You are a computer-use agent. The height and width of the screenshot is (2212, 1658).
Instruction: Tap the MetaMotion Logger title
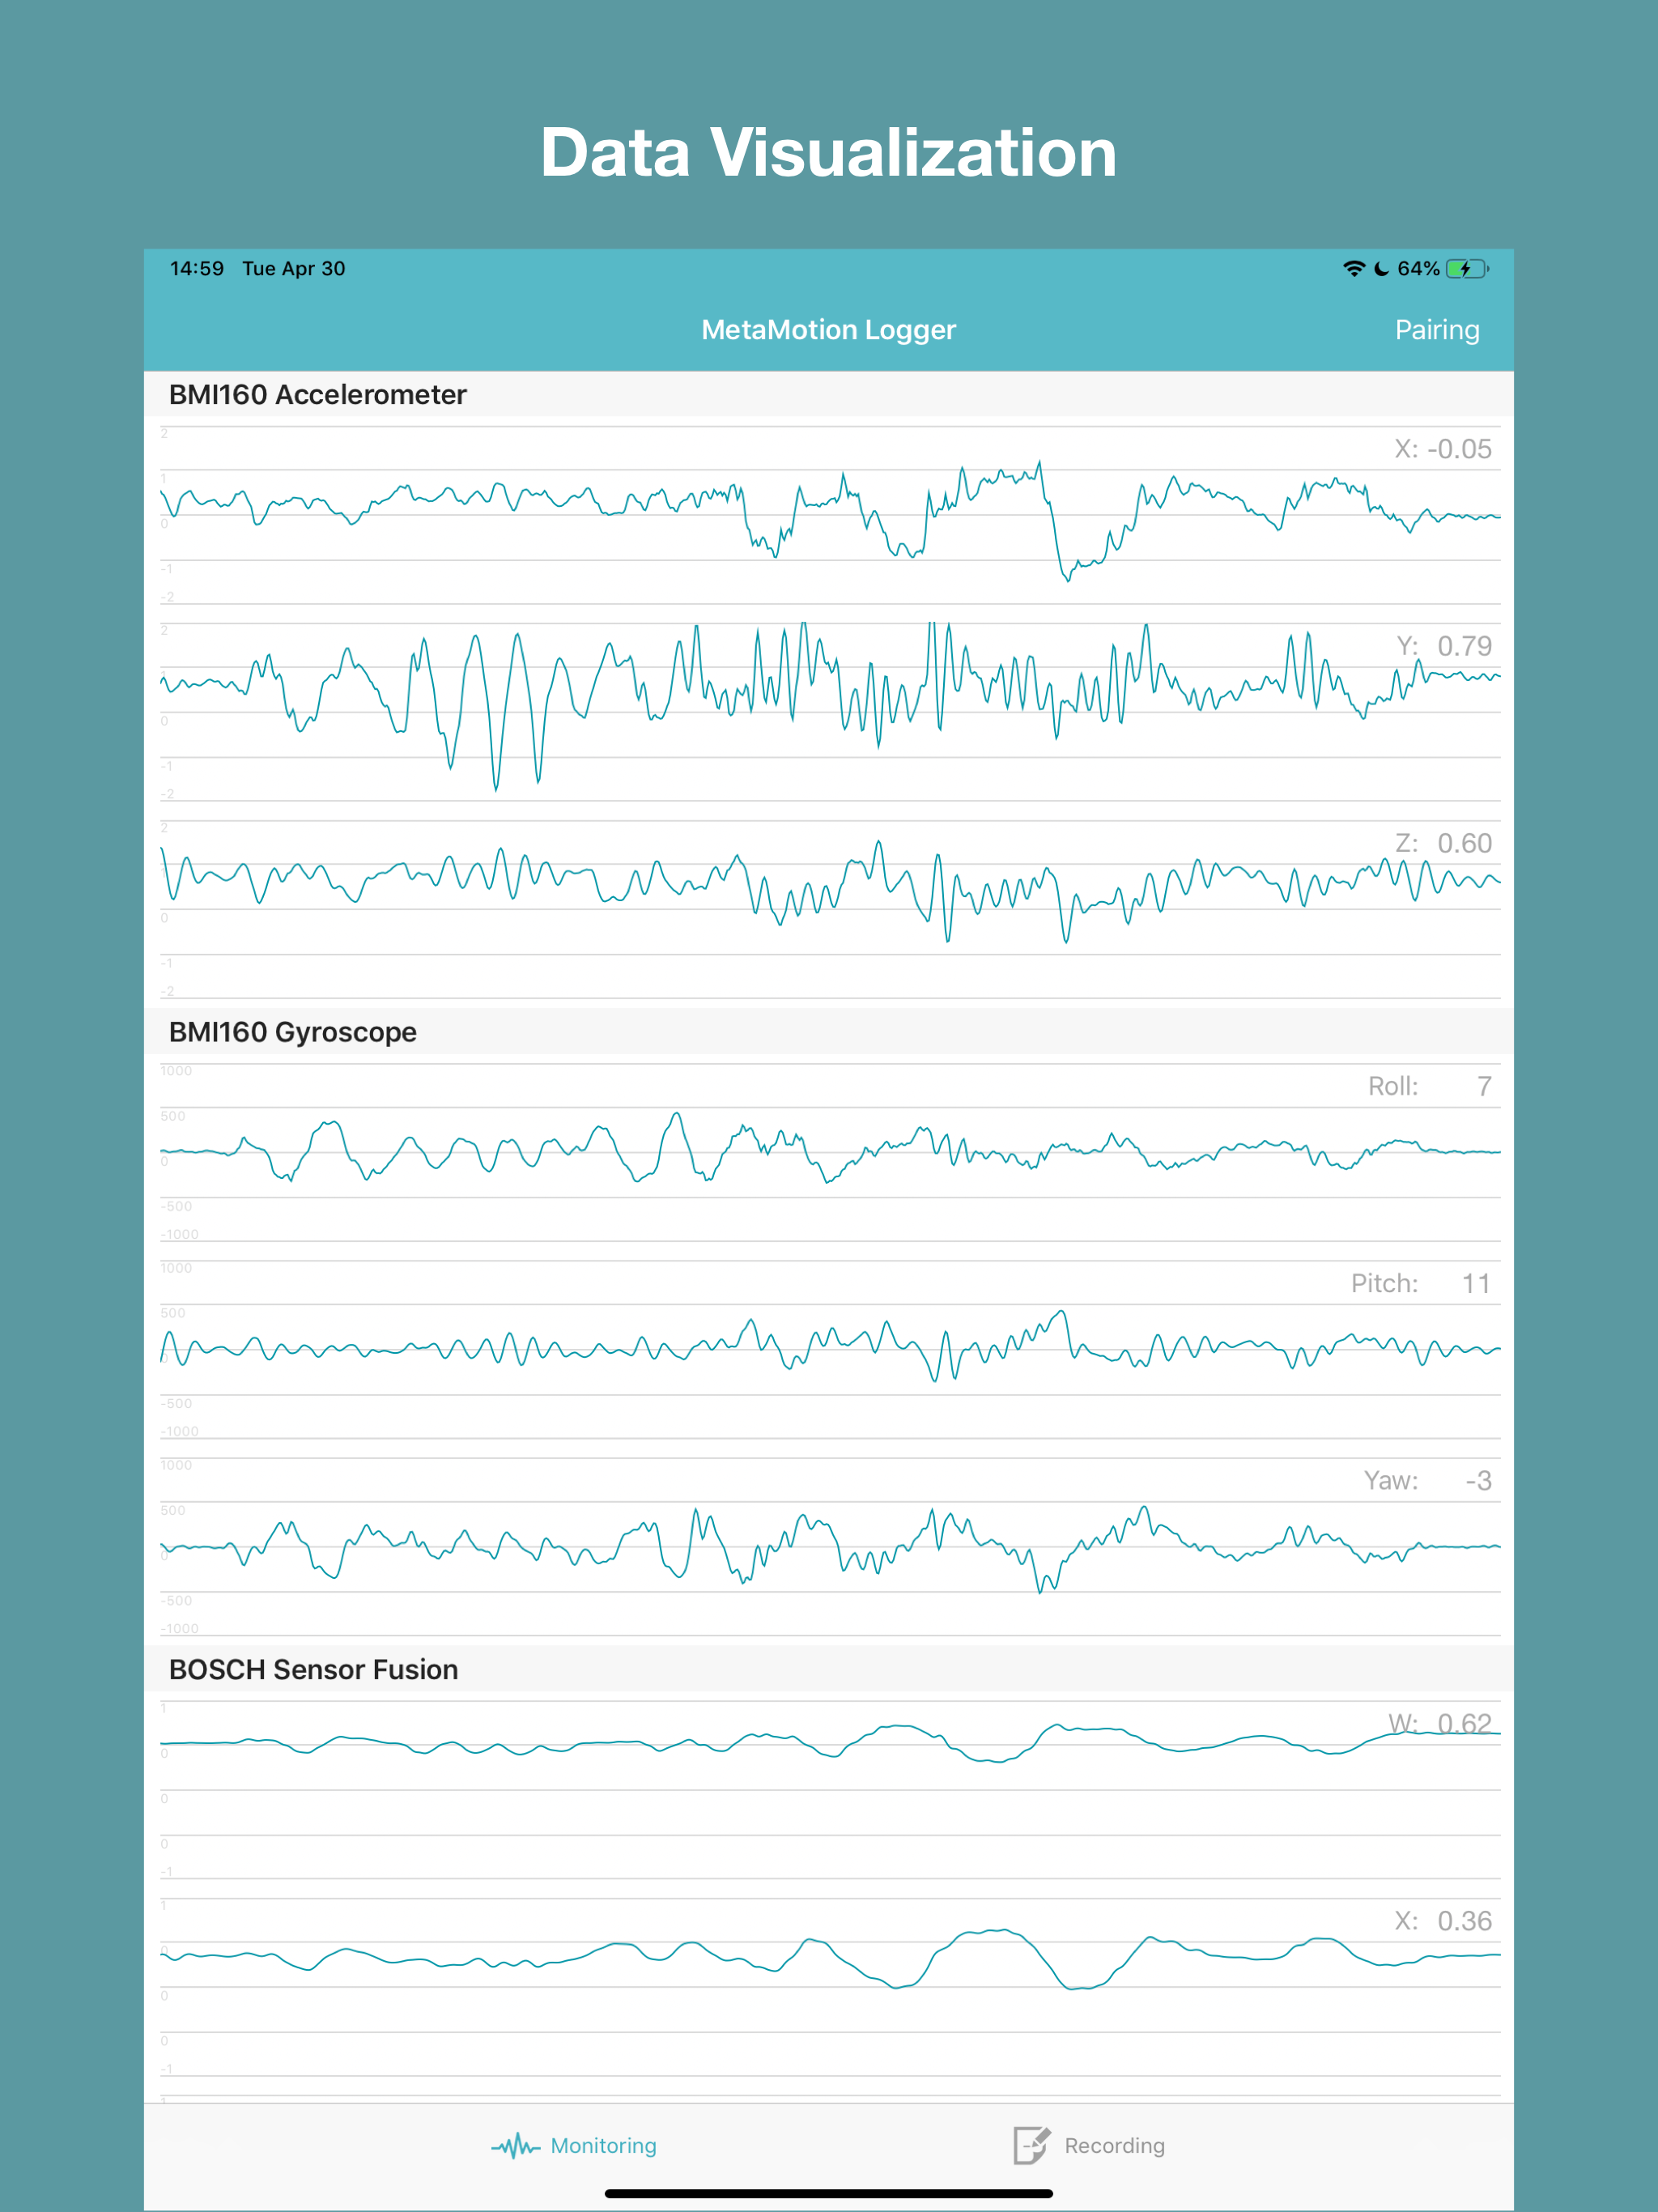[x=828, y=330]
